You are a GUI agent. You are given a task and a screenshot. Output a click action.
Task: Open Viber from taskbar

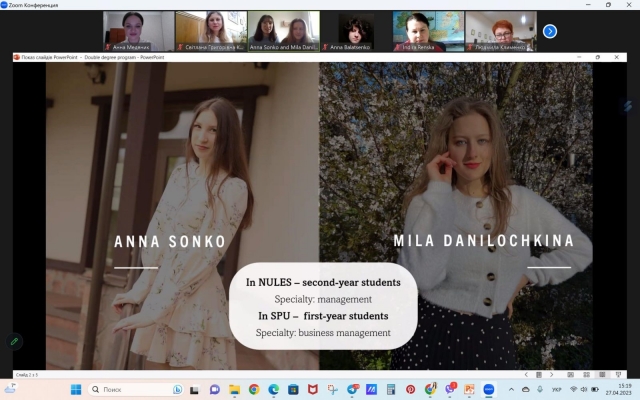click(450, 389)
